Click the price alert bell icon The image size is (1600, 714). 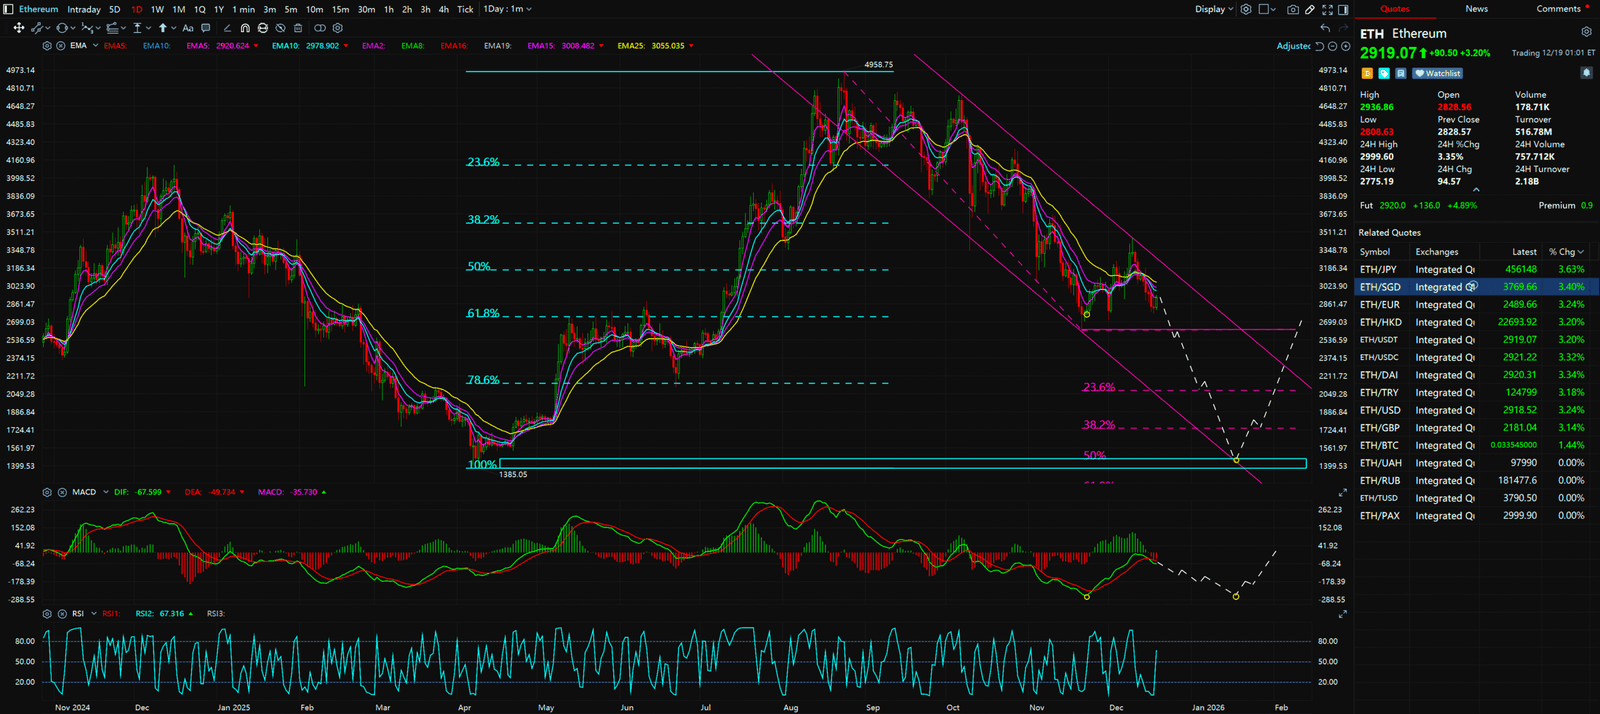(x=1586, y=73)
